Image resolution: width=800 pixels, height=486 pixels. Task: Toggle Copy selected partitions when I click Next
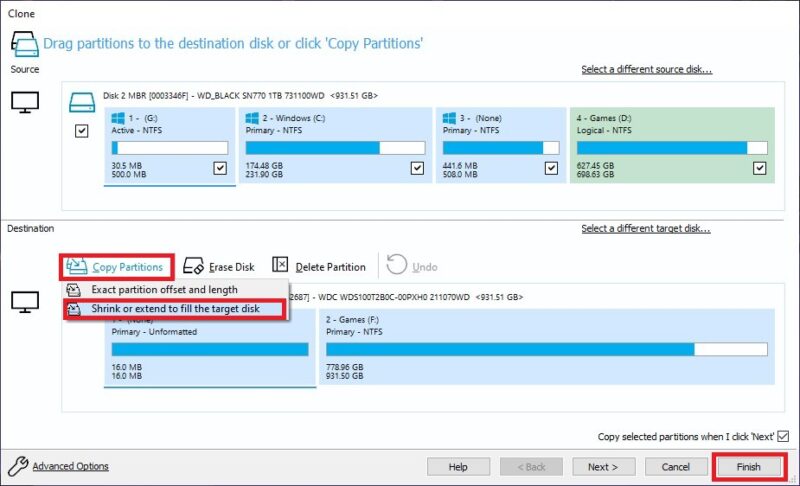pyautogui.click(x=783, y=437)
